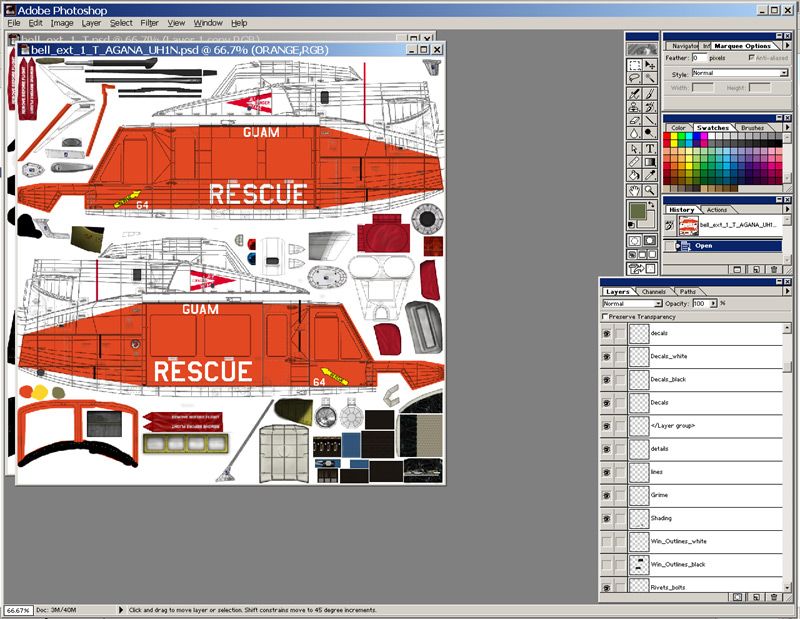Open the Filter menu
Screen dimensions: 800x619
[149, 23]
